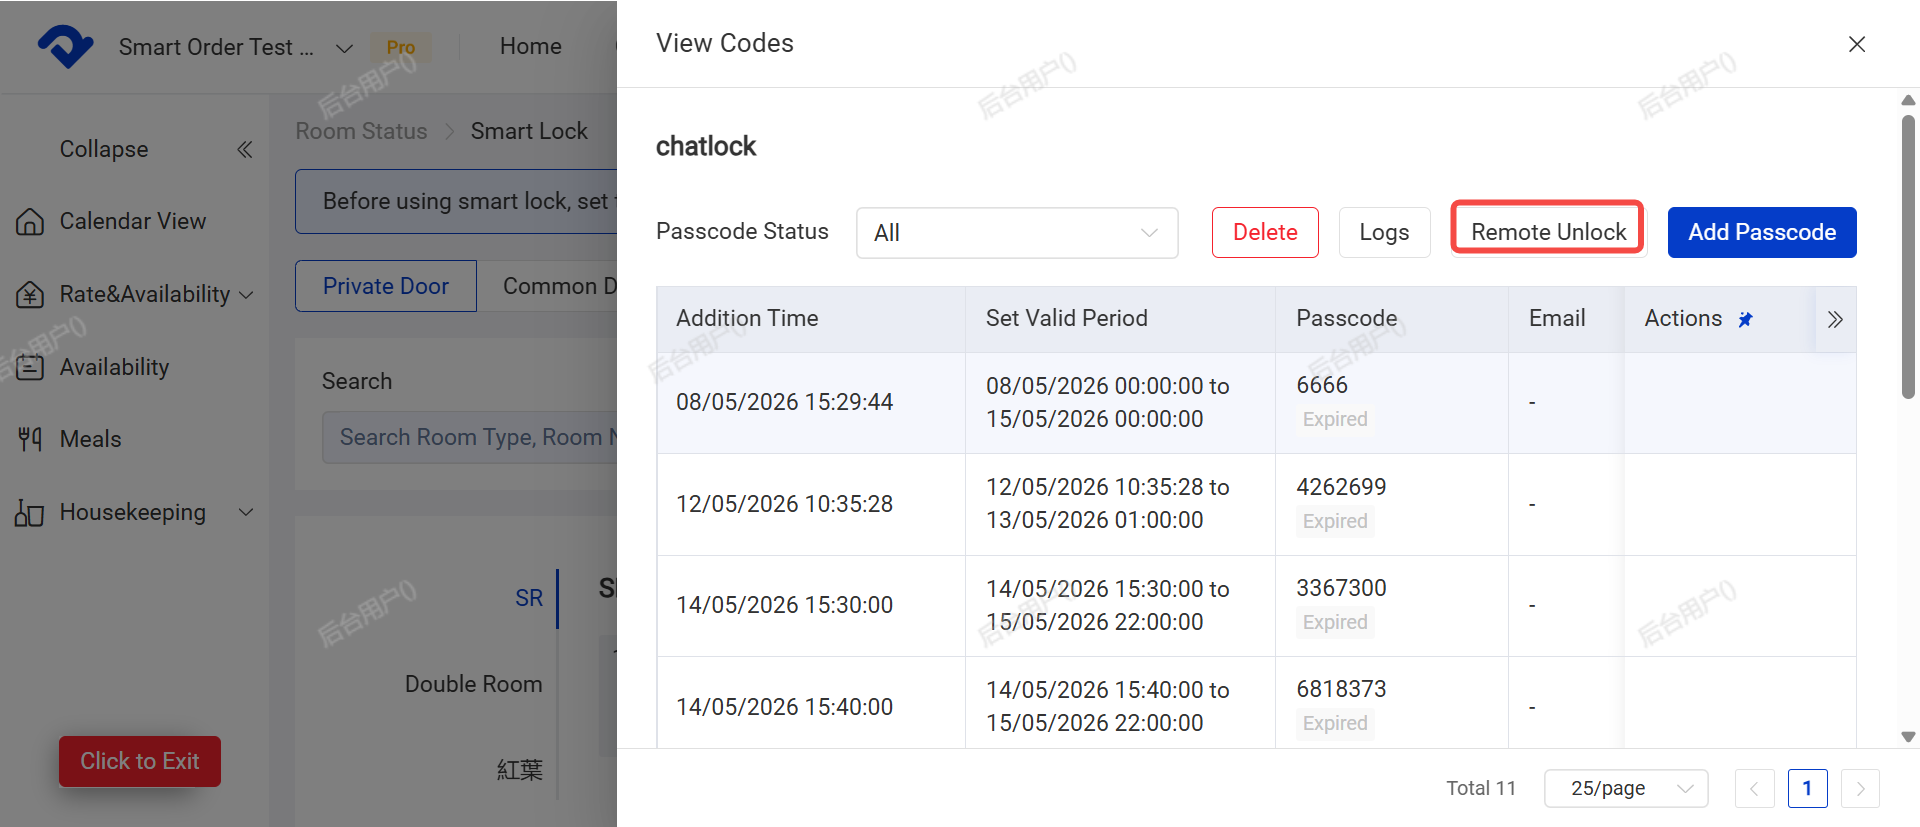
Task: Select page 1 in pagination
Action: click(1807, 788)
